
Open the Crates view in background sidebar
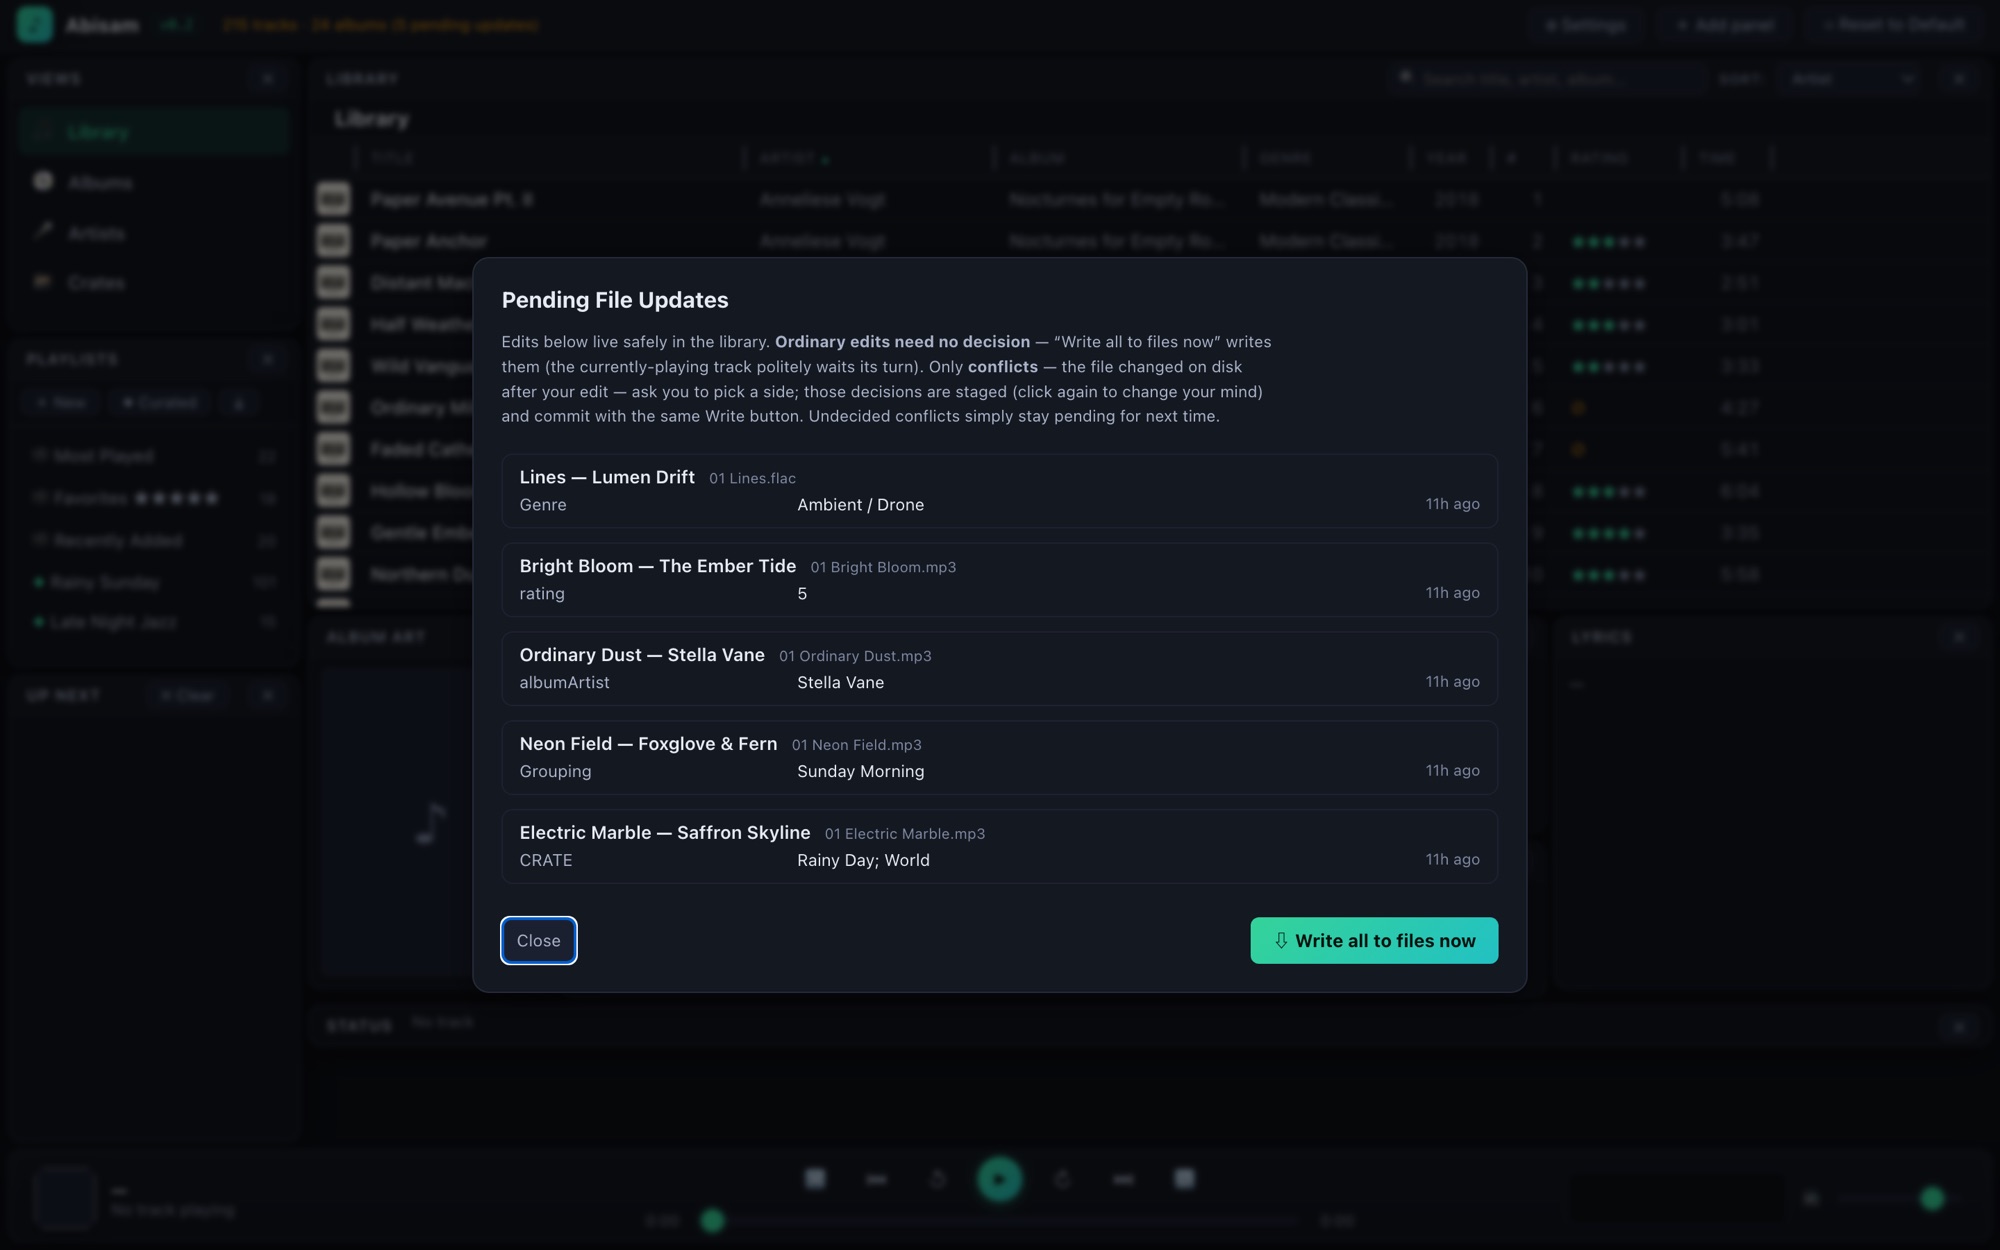click(153, 283)
